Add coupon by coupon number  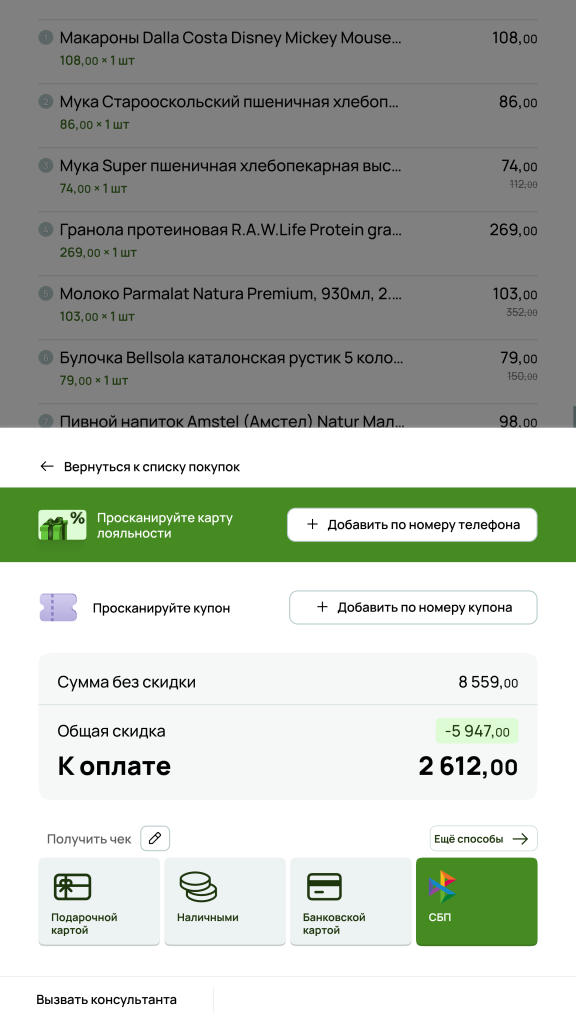click(413, 607)
